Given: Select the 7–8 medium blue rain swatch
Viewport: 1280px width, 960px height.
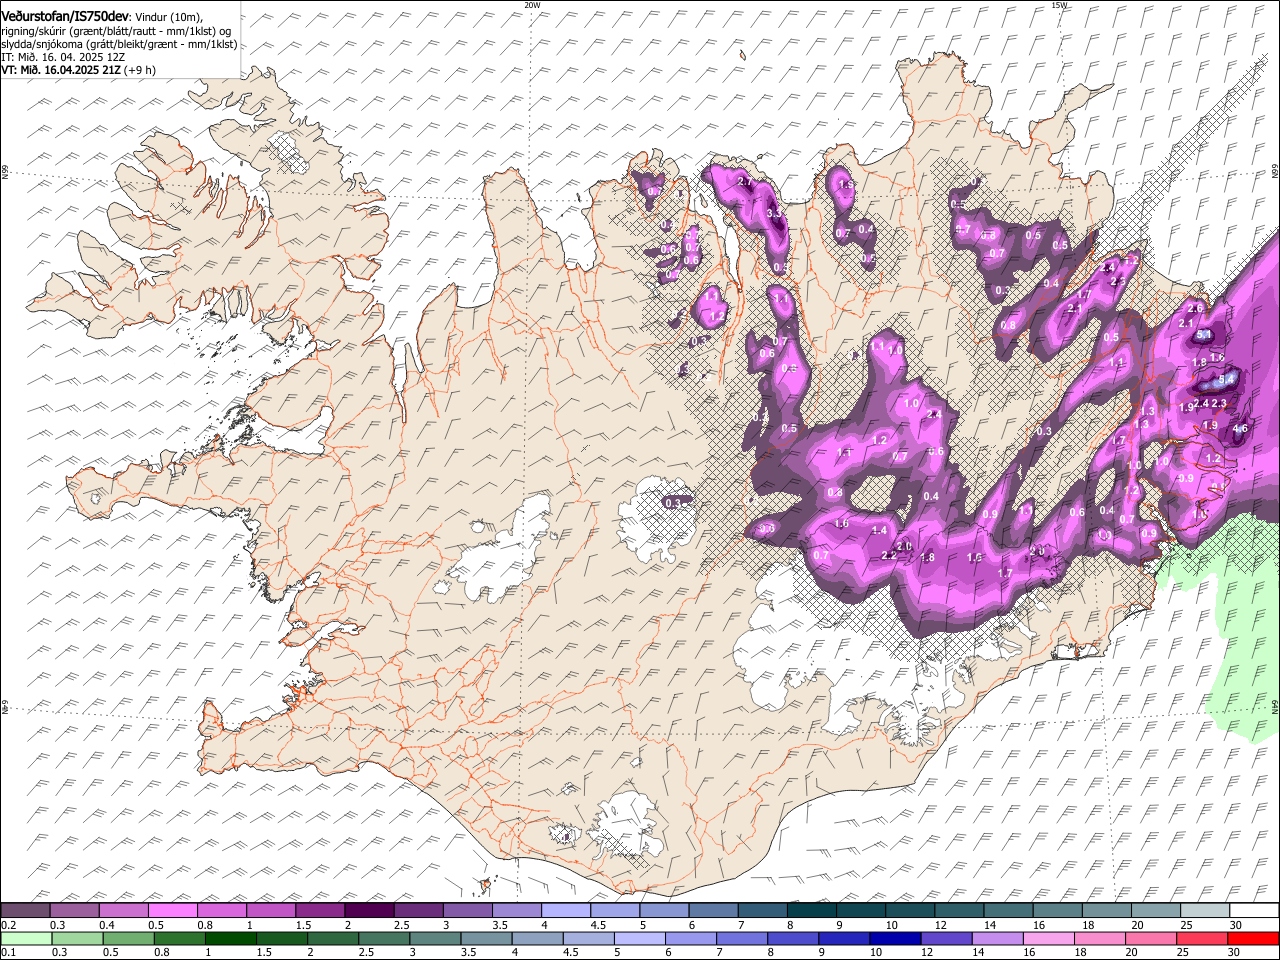Looking at the screenshot, I should pos(742,938).
